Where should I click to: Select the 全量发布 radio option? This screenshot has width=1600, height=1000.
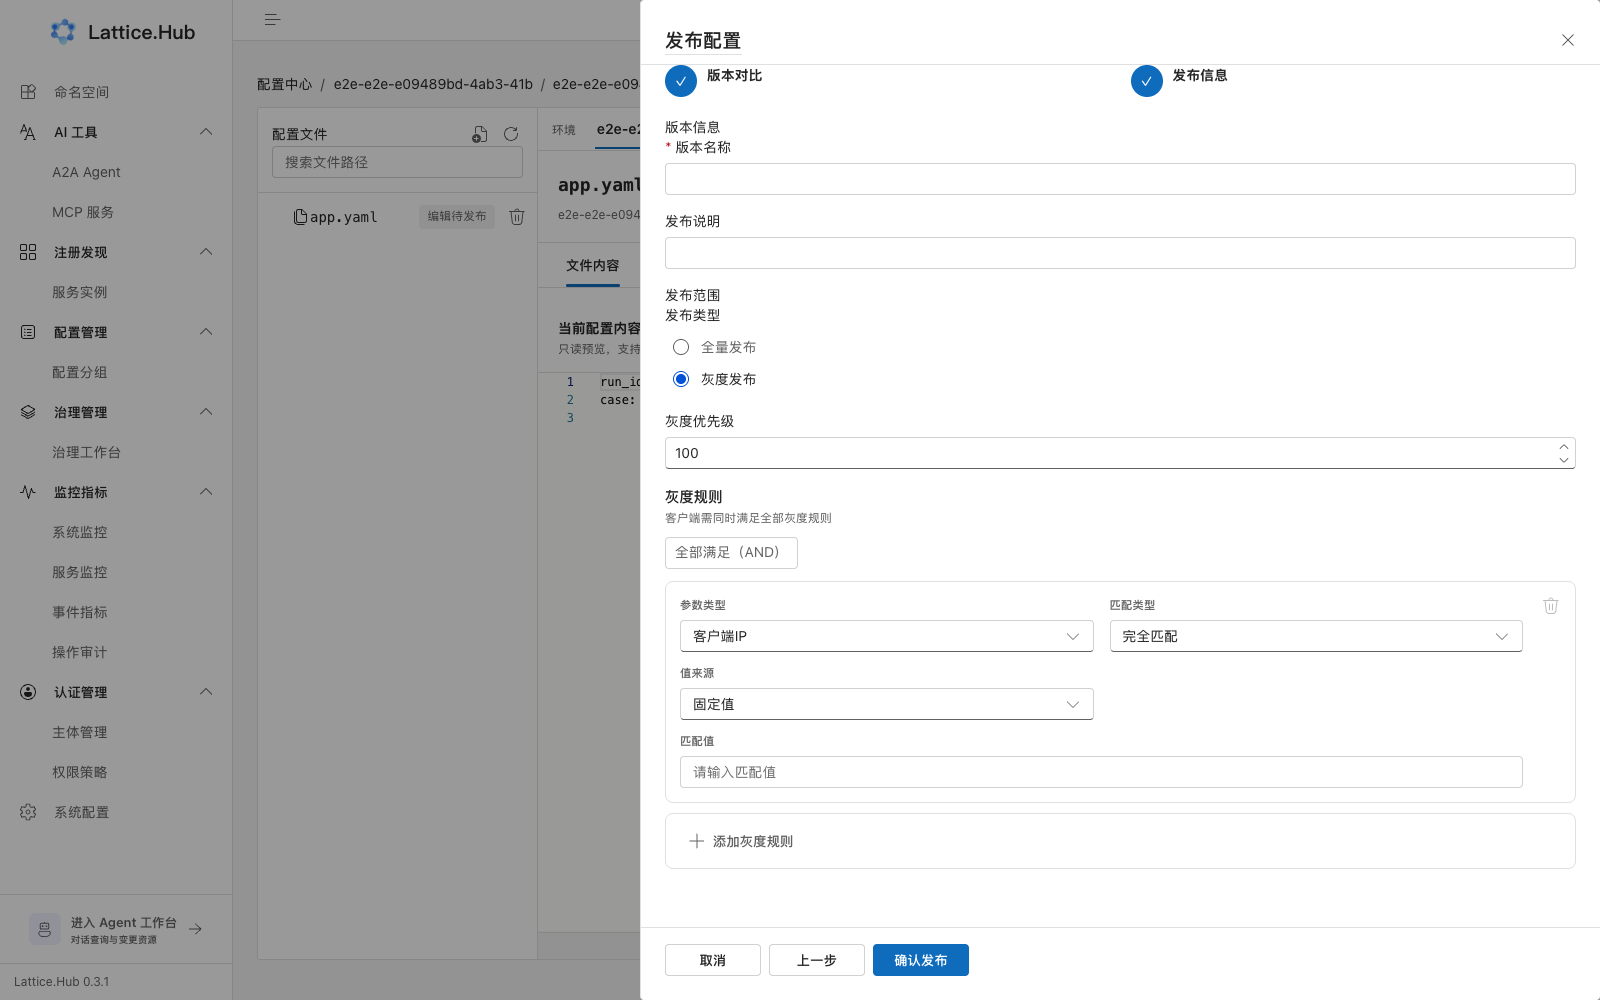coord(681,347)
